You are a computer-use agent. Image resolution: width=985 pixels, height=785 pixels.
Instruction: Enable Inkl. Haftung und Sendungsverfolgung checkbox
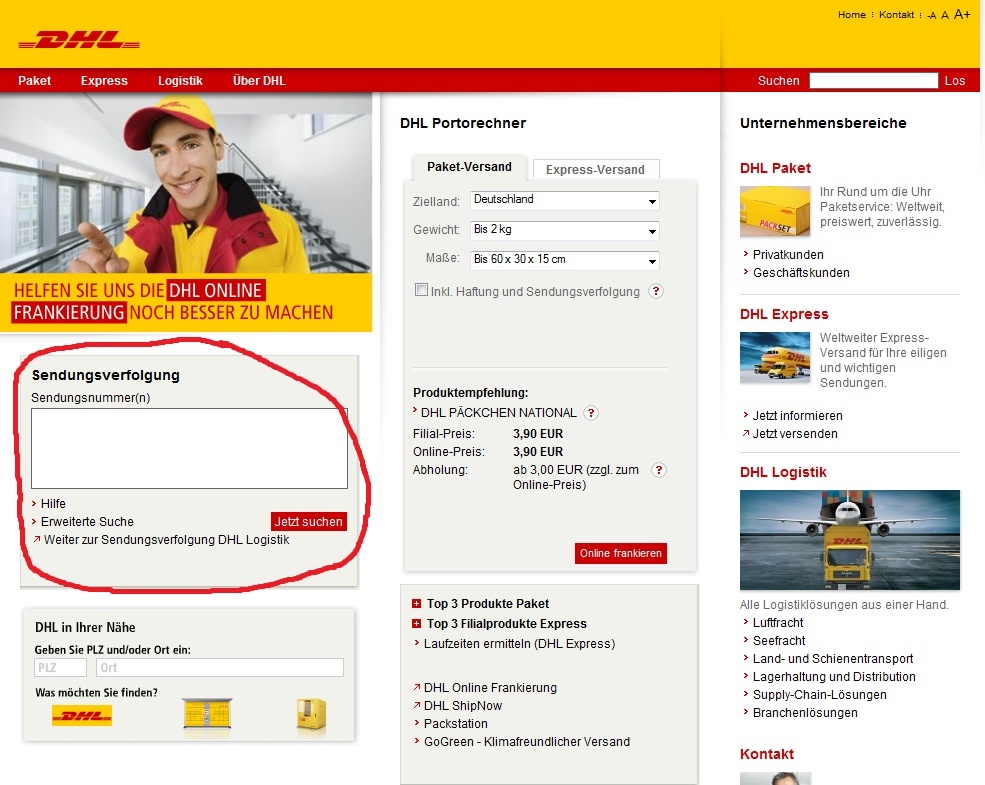[x=422, y=290]
